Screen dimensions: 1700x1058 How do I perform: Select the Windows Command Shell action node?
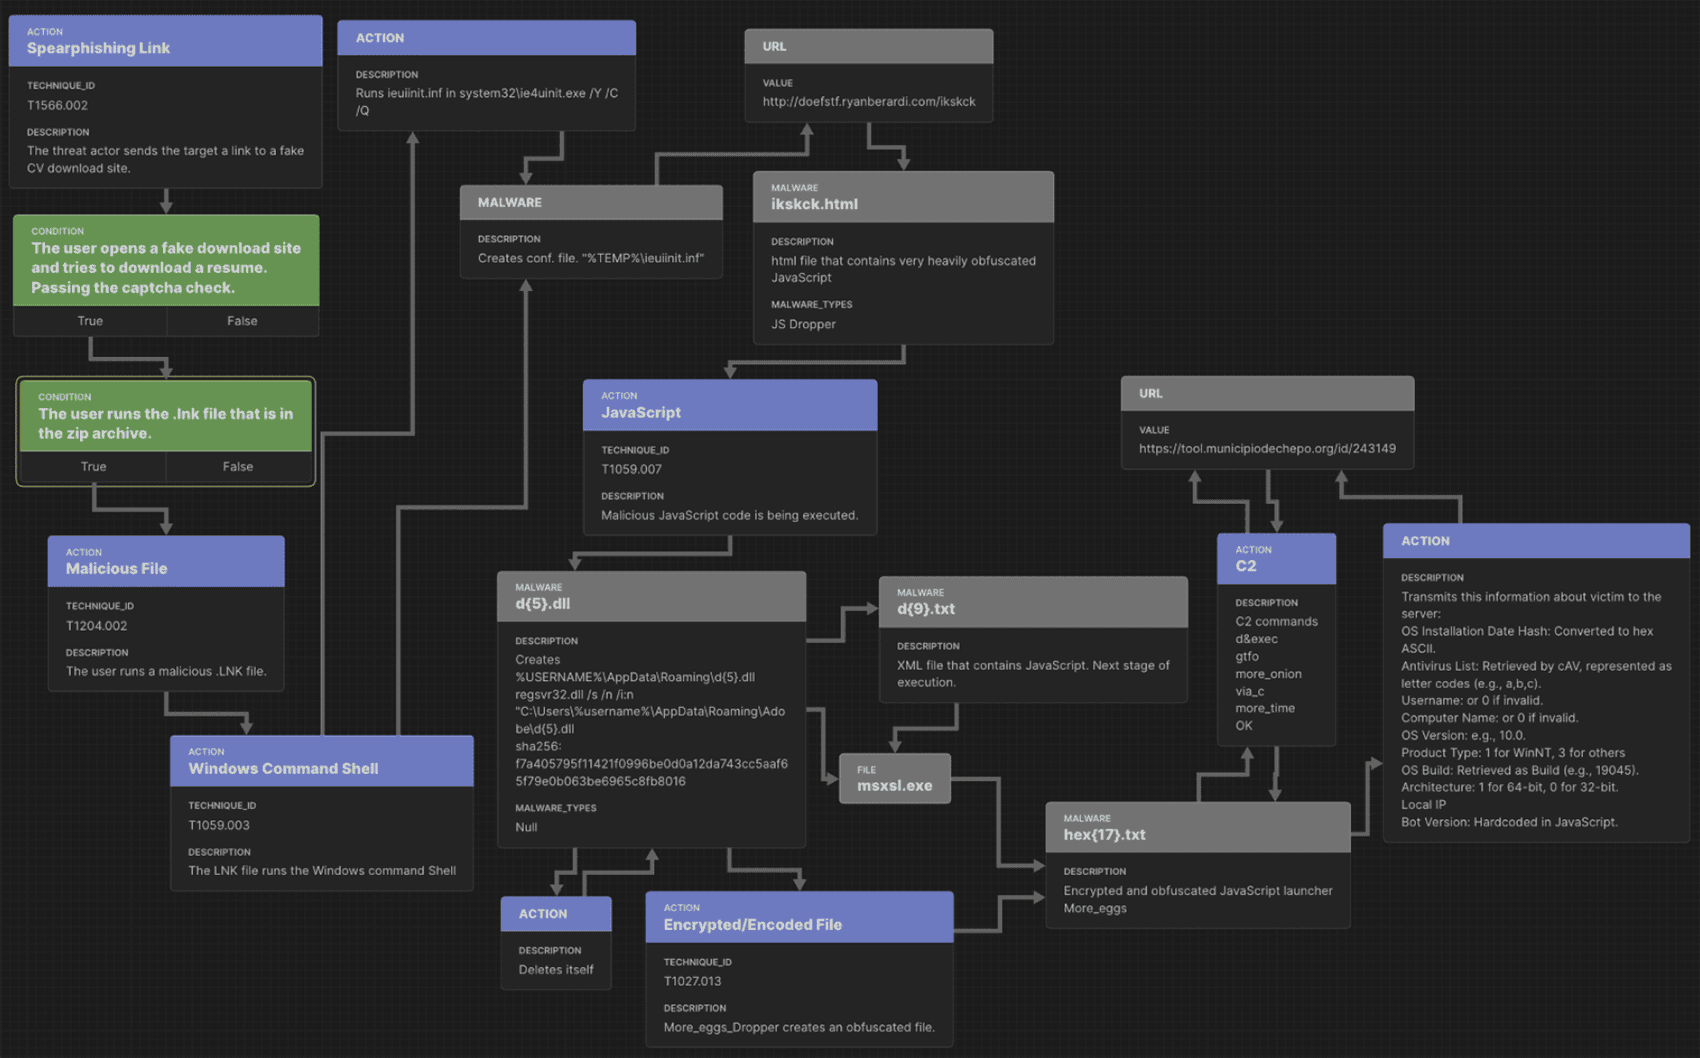pyautogui.click(x=322, y=761)
